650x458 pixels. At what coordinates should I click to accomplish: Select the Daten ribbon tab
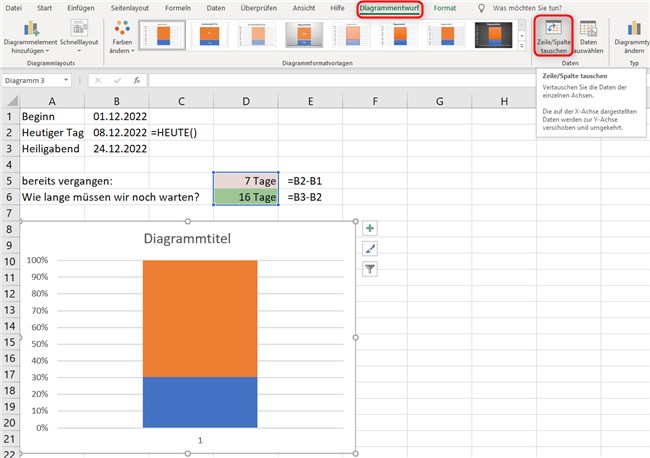tap(216, 8)
